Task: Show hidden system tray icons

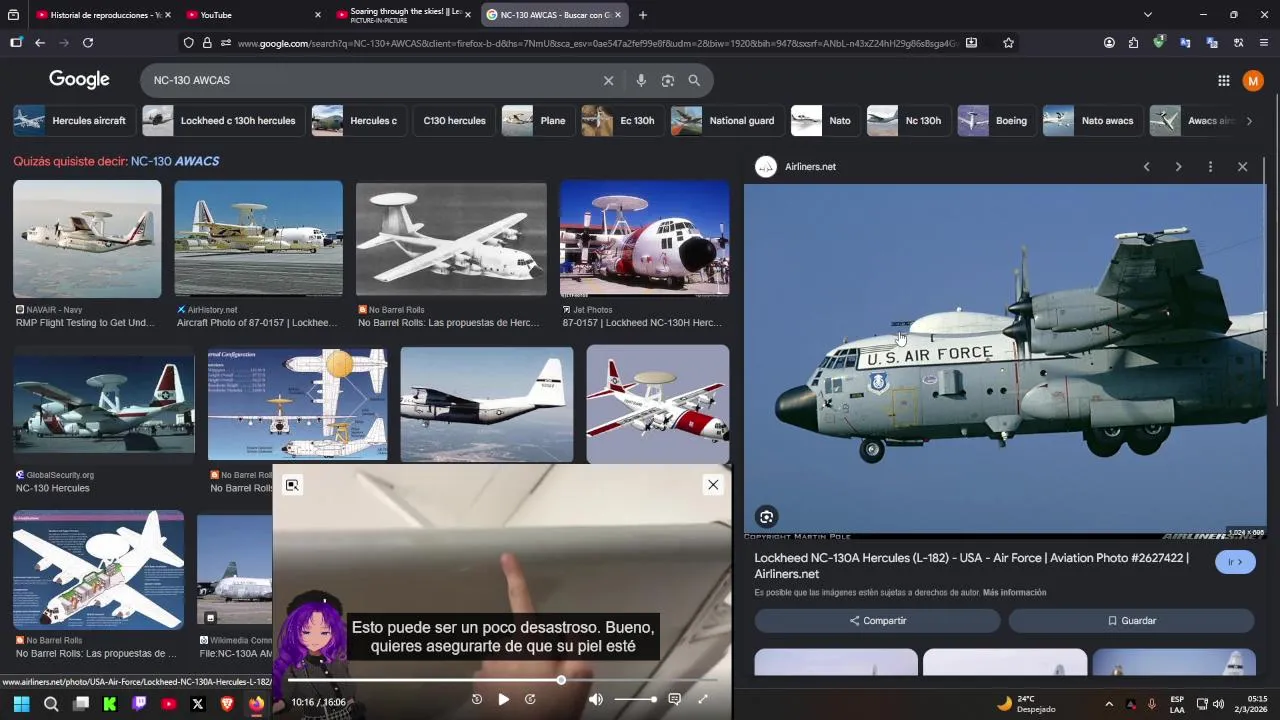Action: (x=1108, y=704)
